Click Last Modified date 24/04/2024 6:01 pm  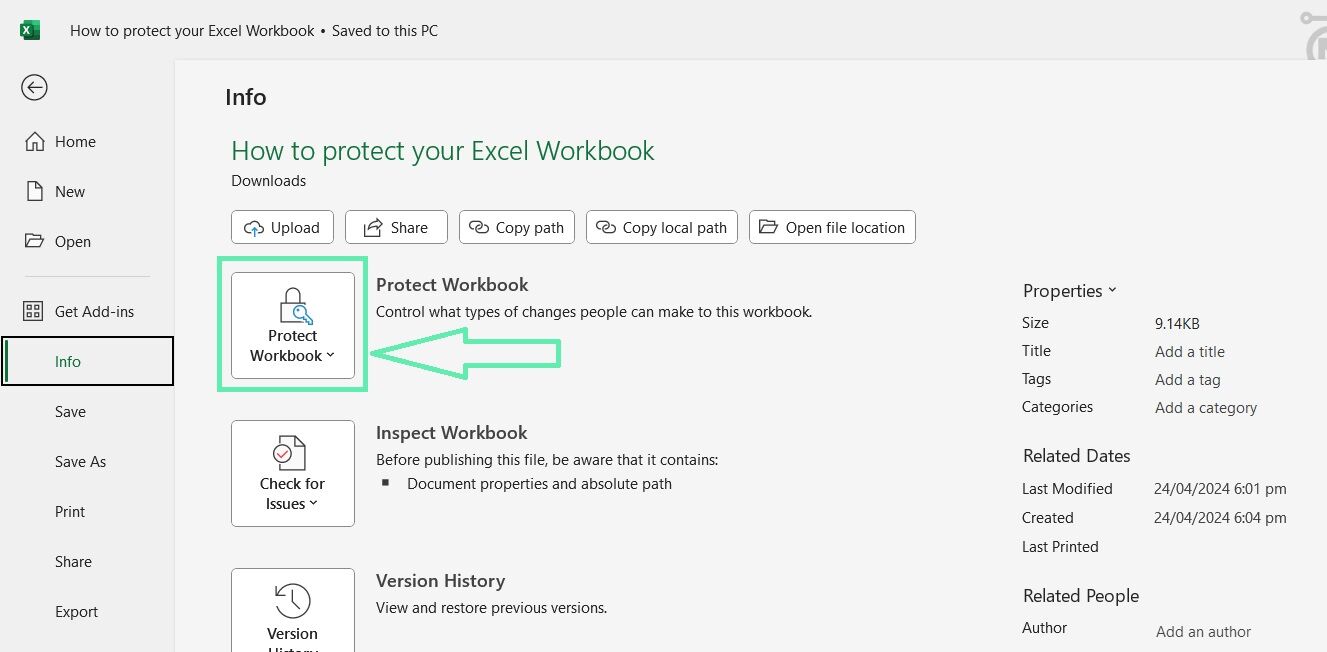tap(1220, 489)
